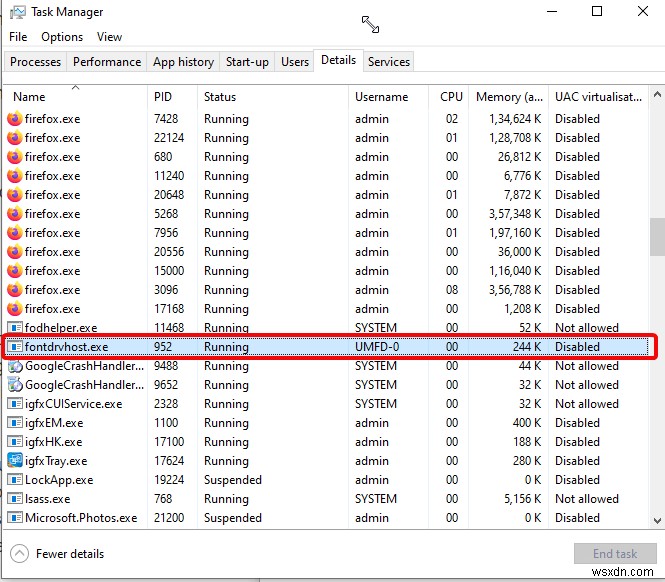Click the UMFD-0 username cell
665x582 pixels.
(377, 347)
